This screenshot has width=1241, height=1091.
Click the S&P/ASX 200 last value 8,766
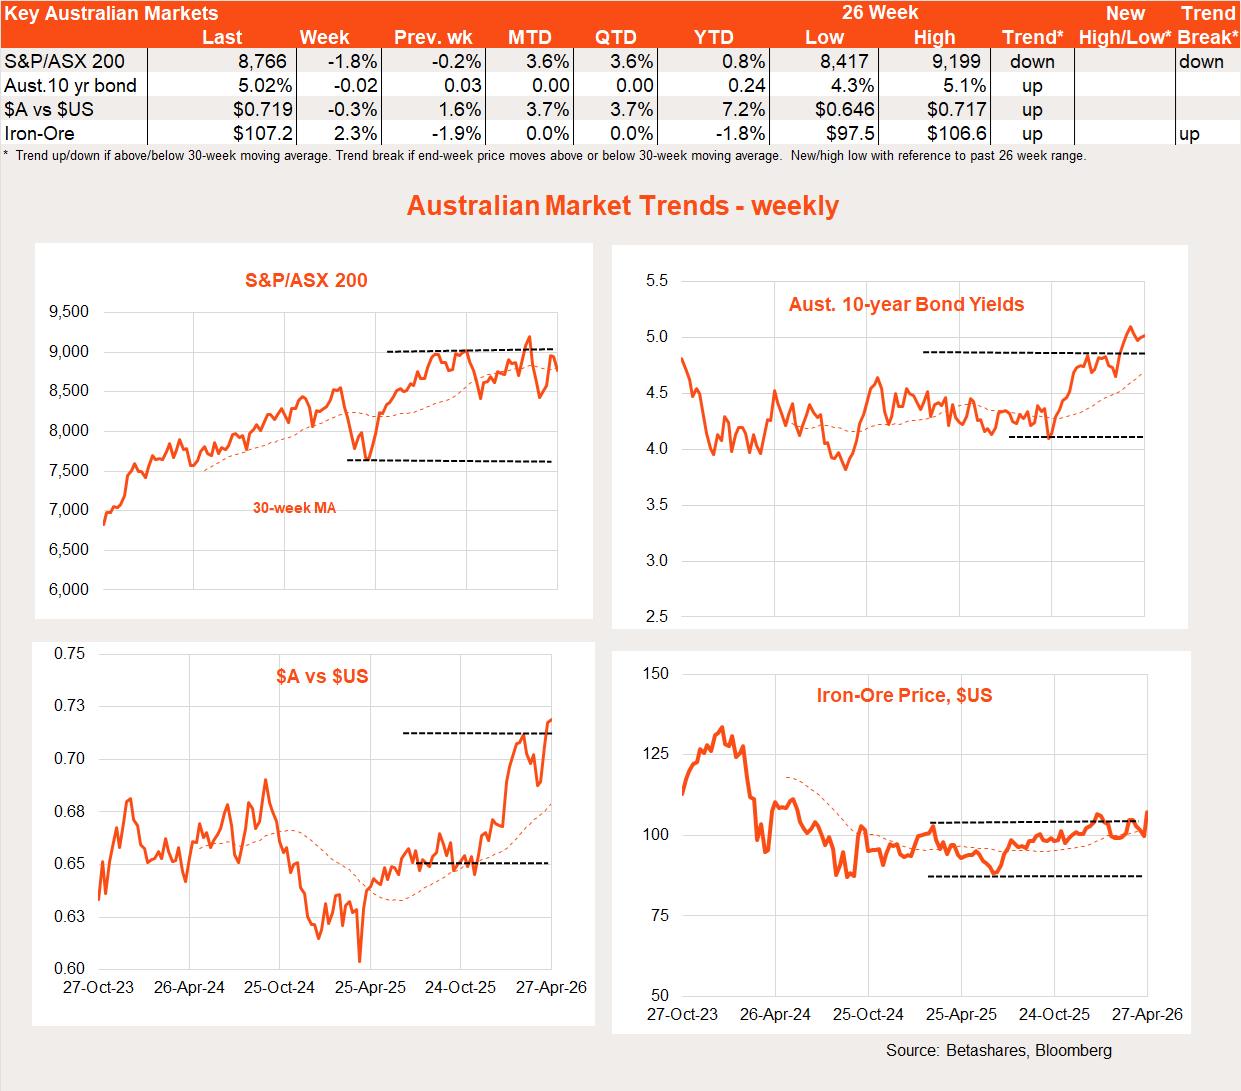point(262,61)
